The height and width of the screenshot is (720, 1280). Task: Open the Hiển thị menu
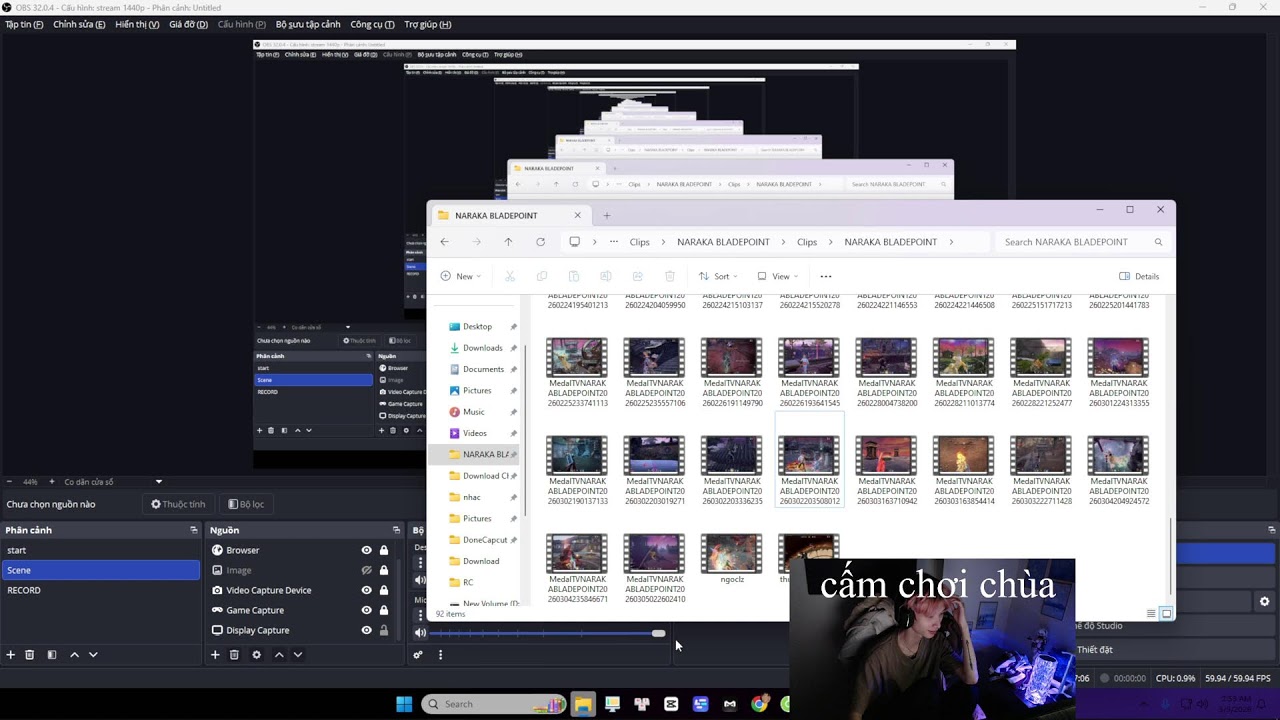pyautogui.click(x=137, y=24)
